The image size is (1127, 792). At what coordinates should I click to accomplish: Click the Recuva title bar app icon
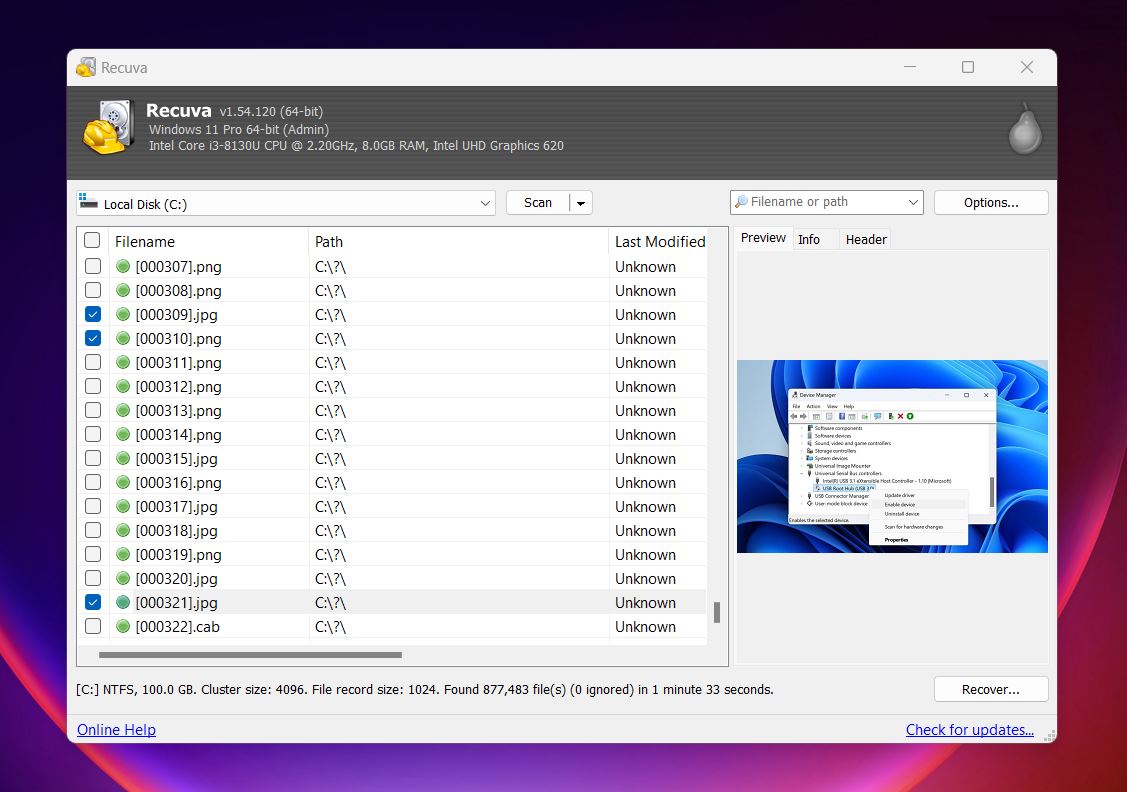86,68
